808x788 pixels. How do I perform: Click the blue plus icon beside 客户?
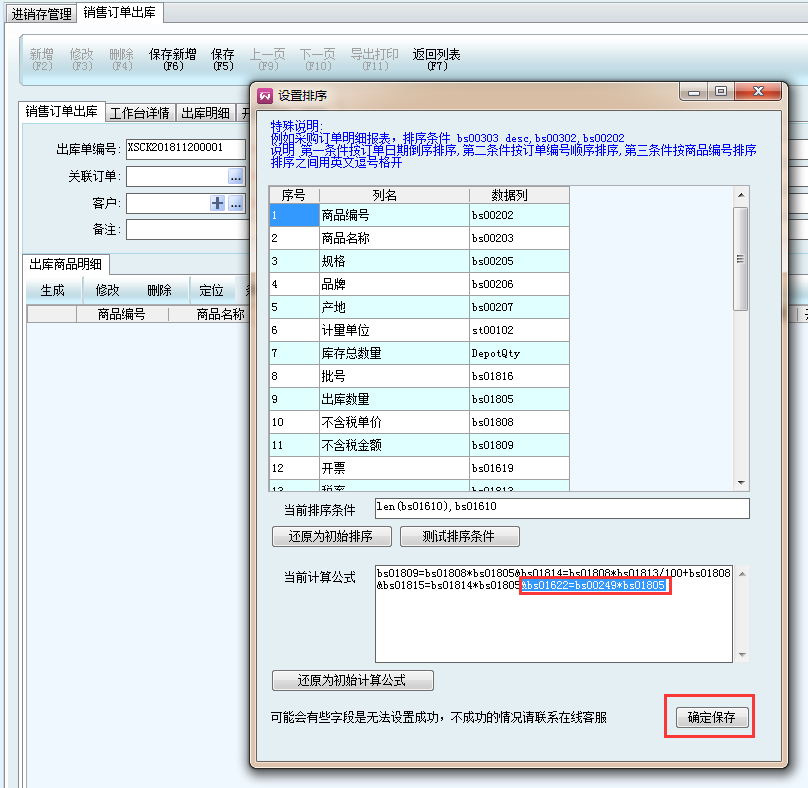click(x=217, y=203)
